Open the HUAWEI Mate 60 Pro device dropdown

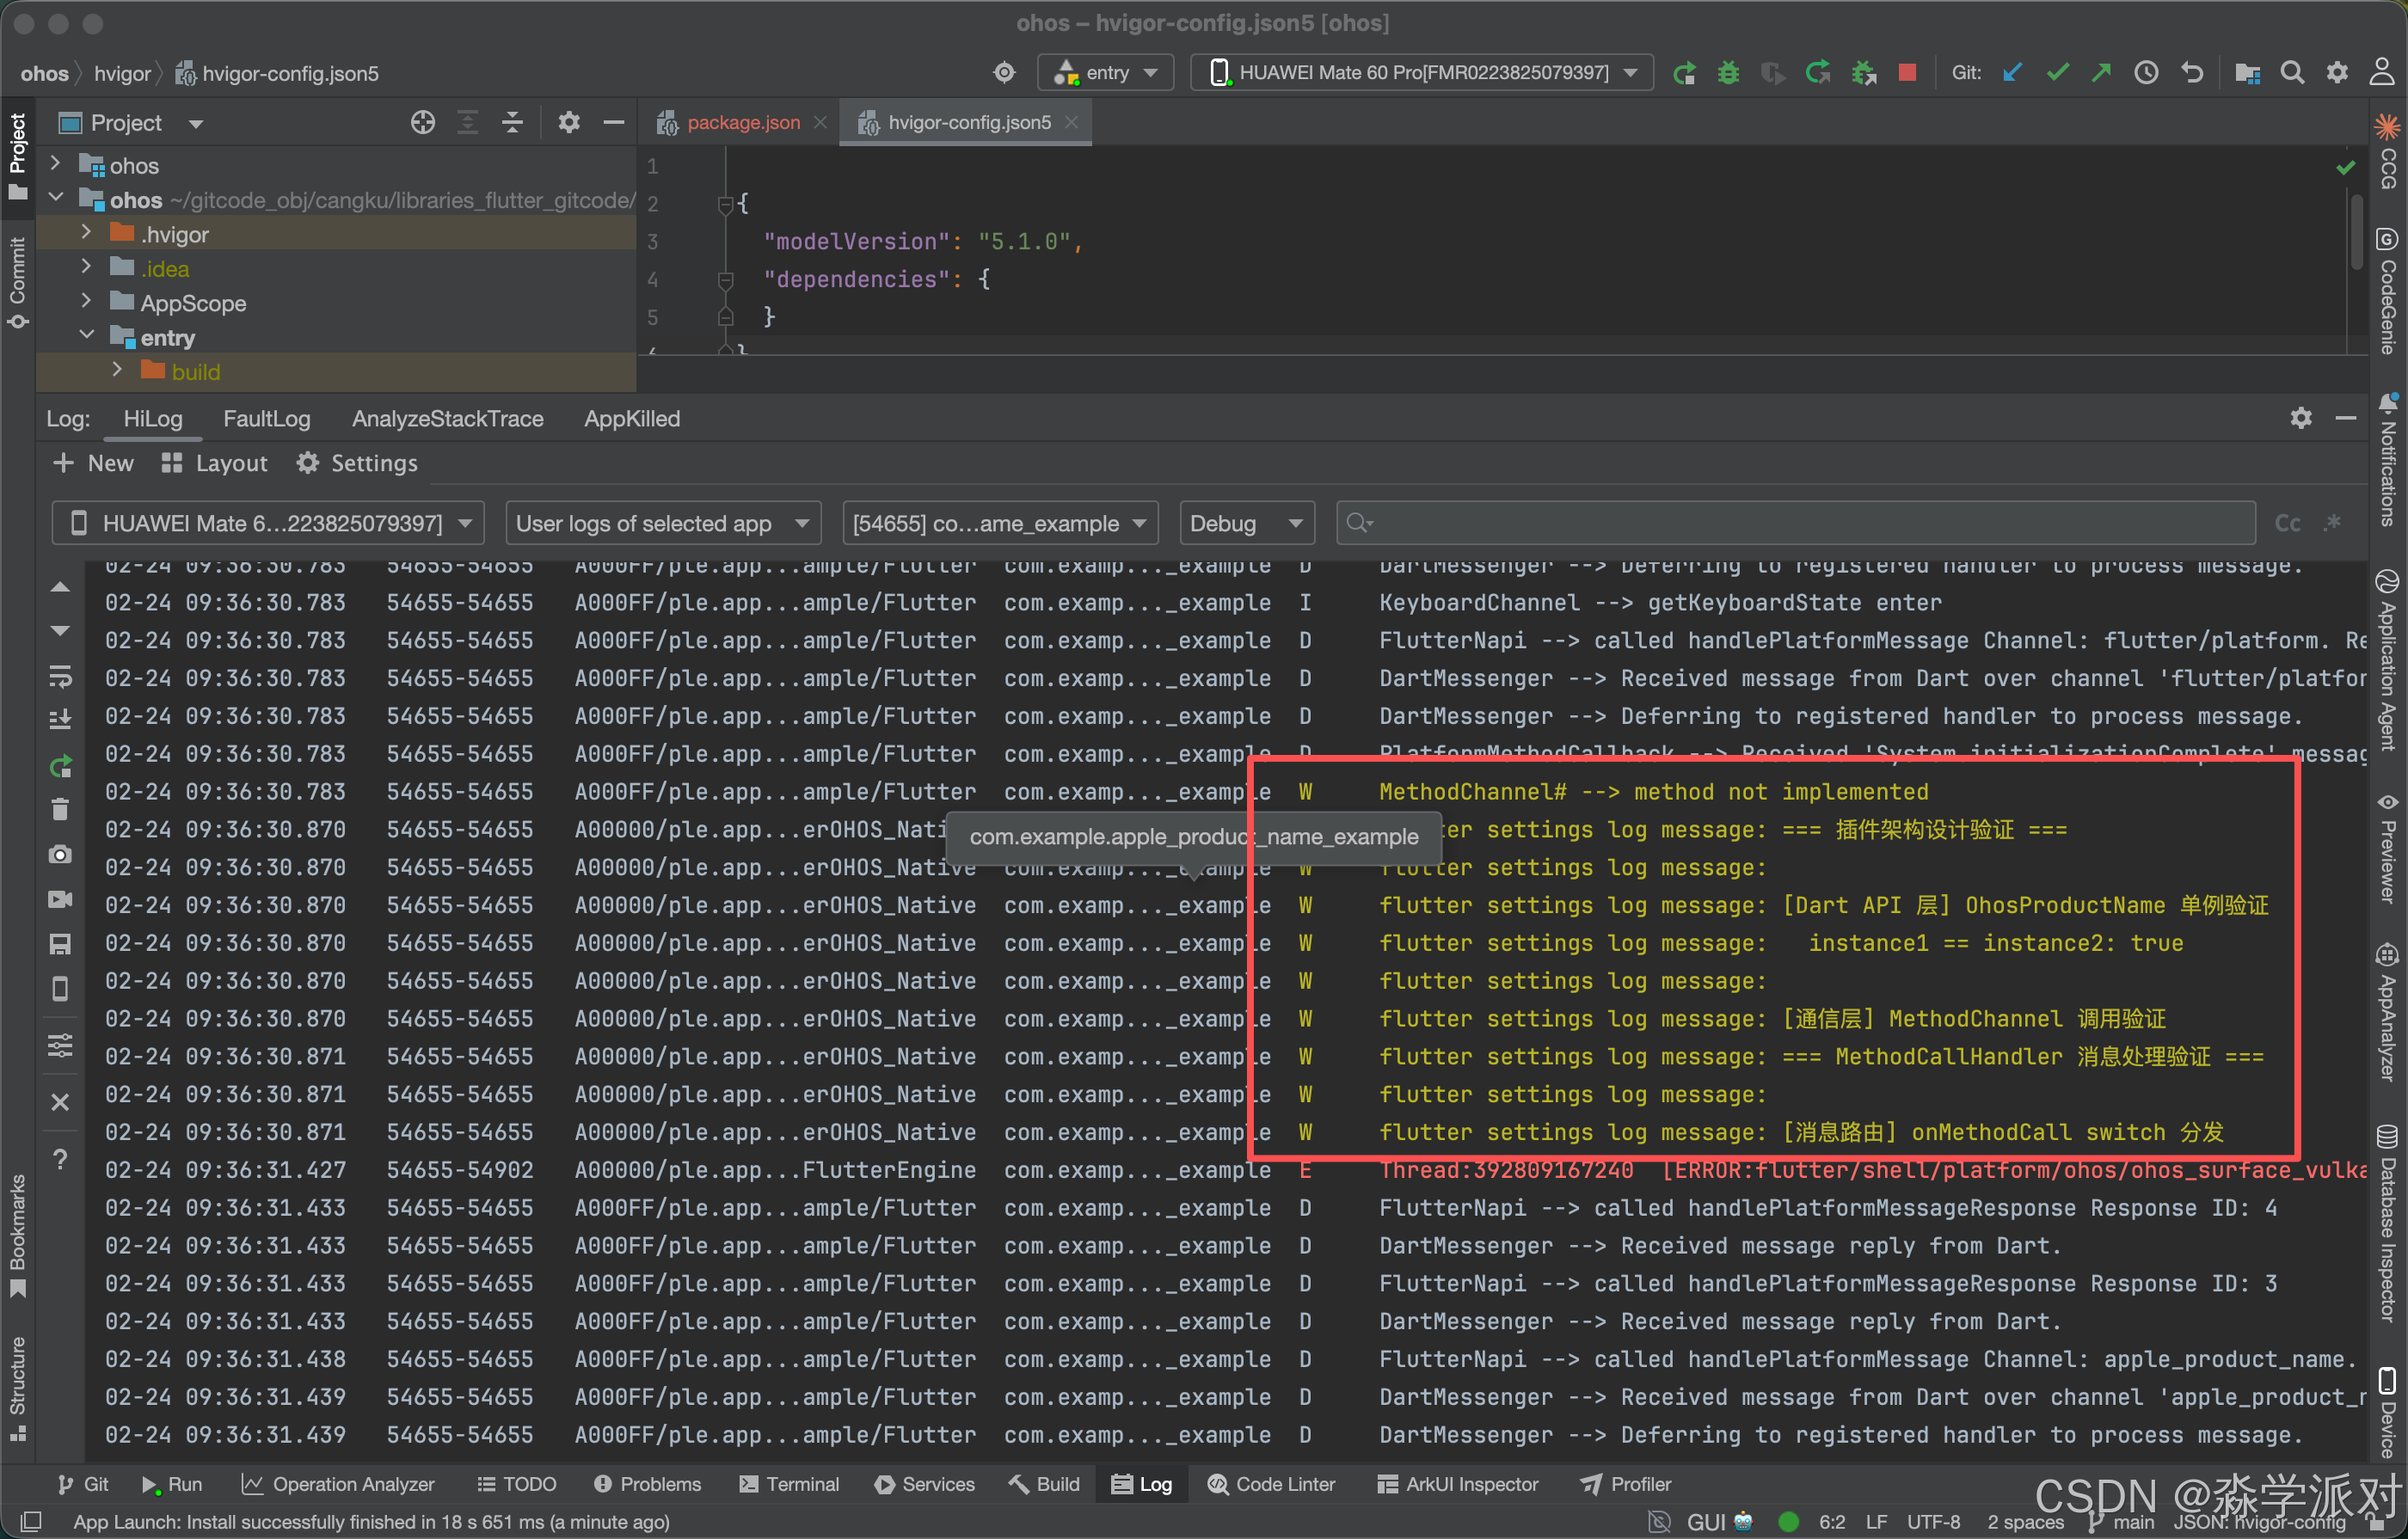click(x=1422, y=73)
